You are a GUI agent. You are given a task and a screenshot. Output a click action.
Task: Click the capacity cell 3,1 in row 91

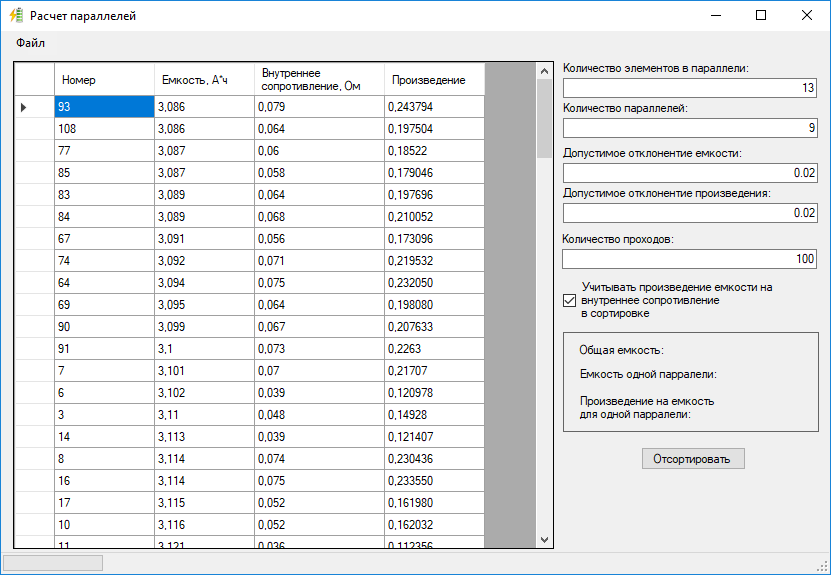pos(204,349)
